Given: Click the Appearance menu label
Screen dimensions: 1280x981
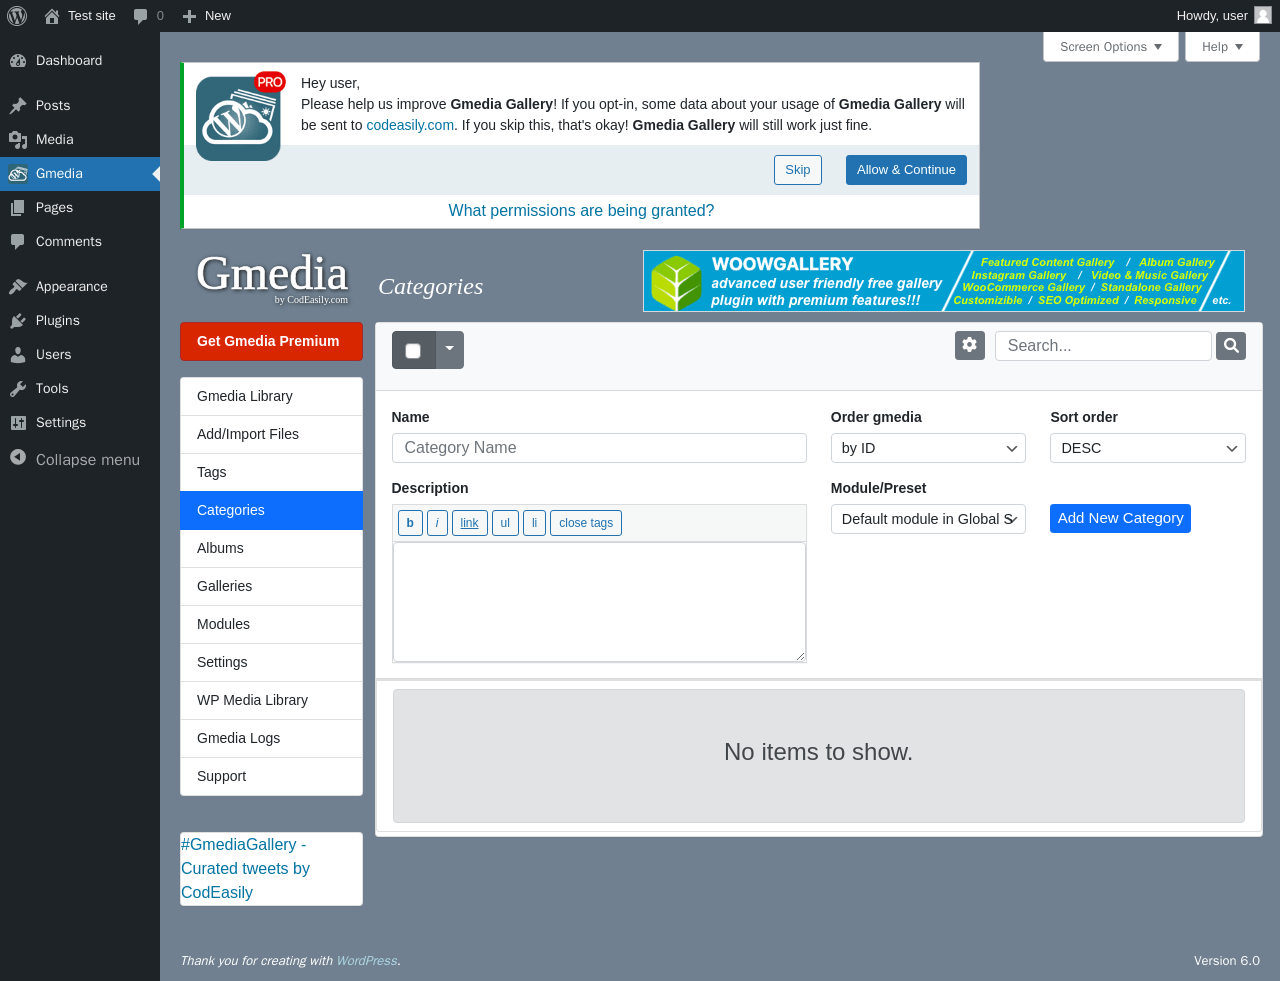Looking at the screenshot, I should [72, 286].
